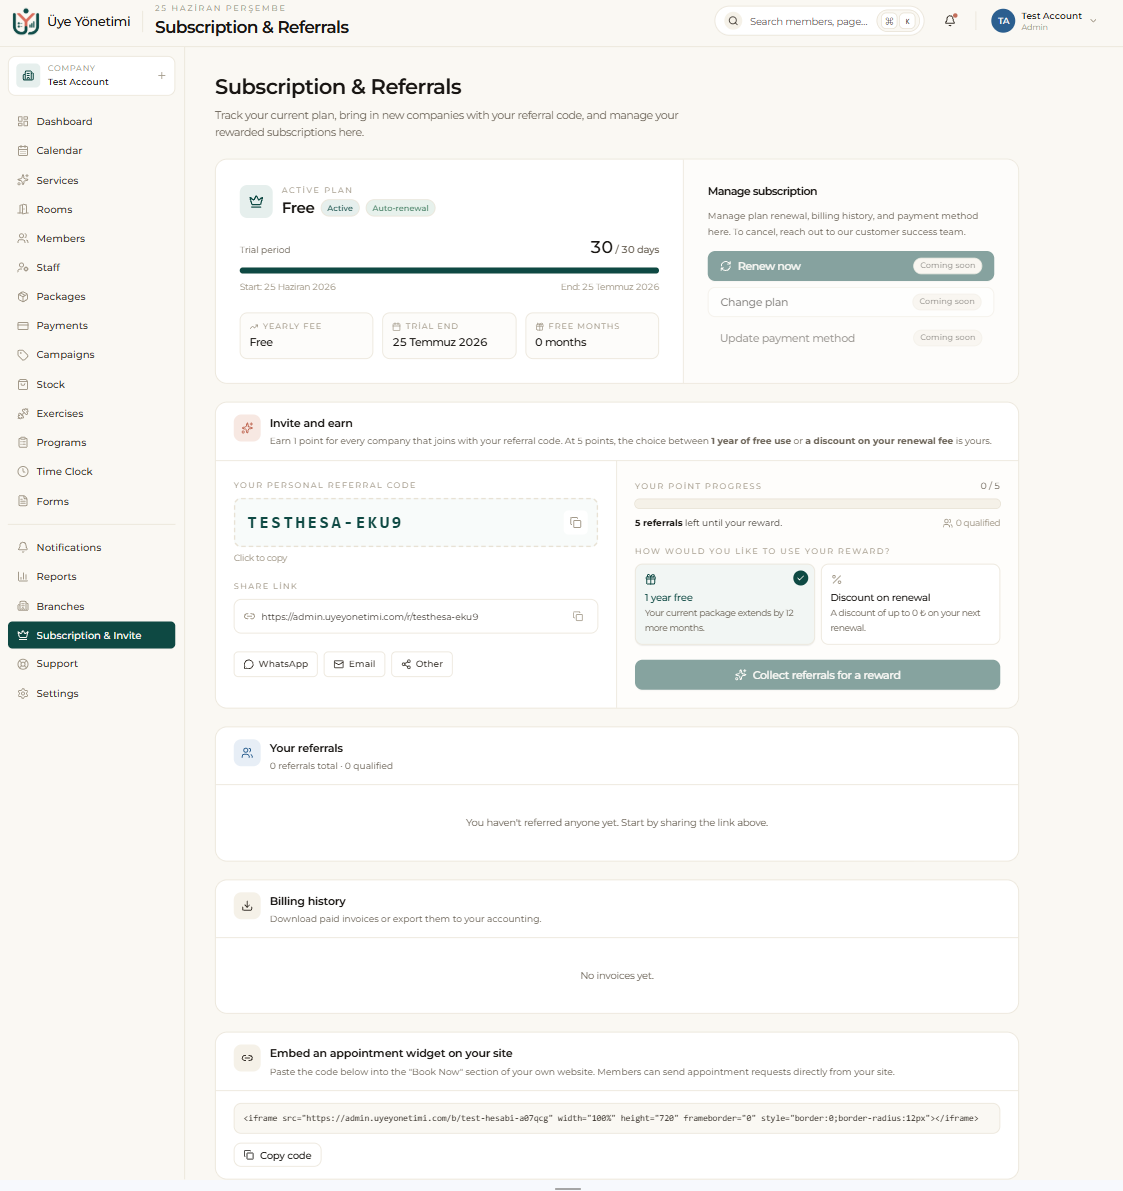1123x1191 pixels.
Task: Copy referral code using copy icon
Action: 575,523
